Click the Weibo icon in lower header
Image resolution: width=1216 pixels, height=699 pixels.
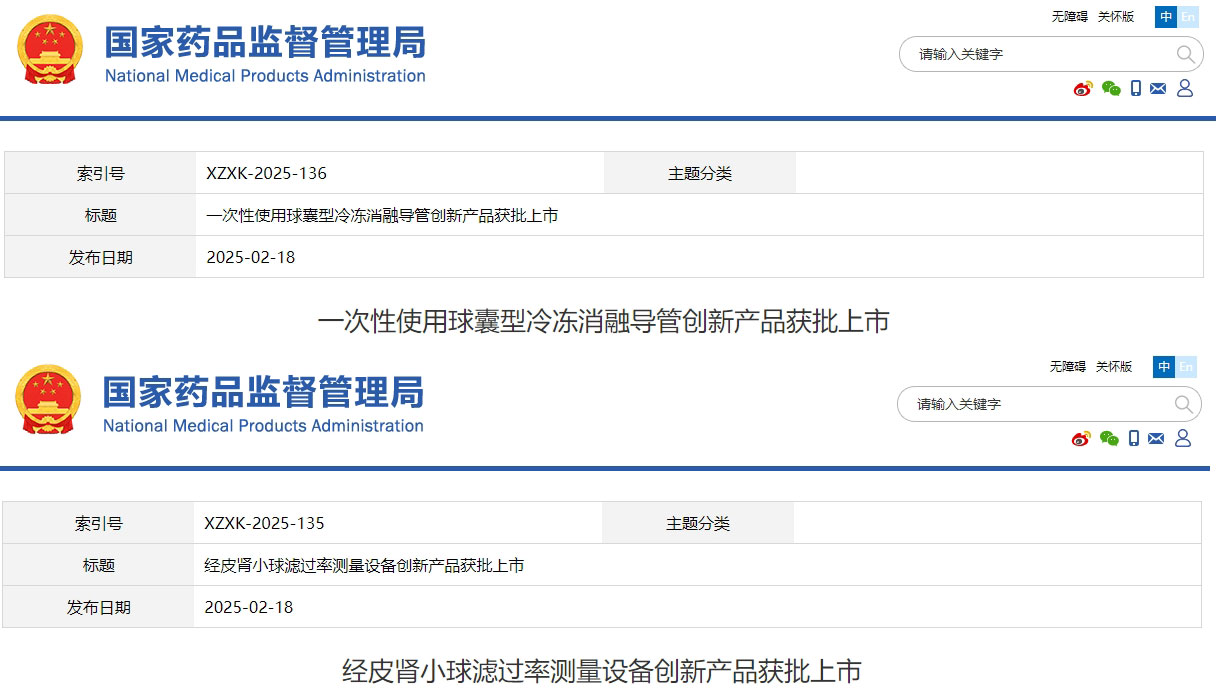click(1081, 438)
